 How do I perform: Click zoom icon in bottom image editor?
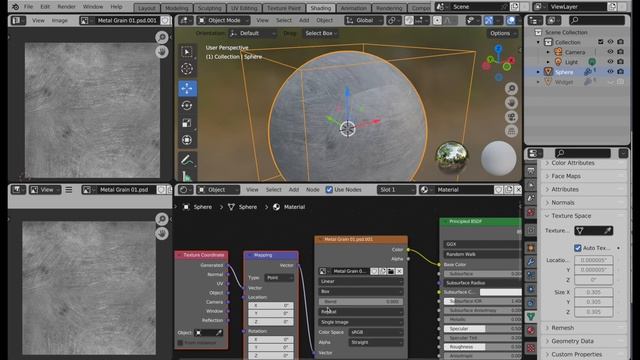click(162, 219)
